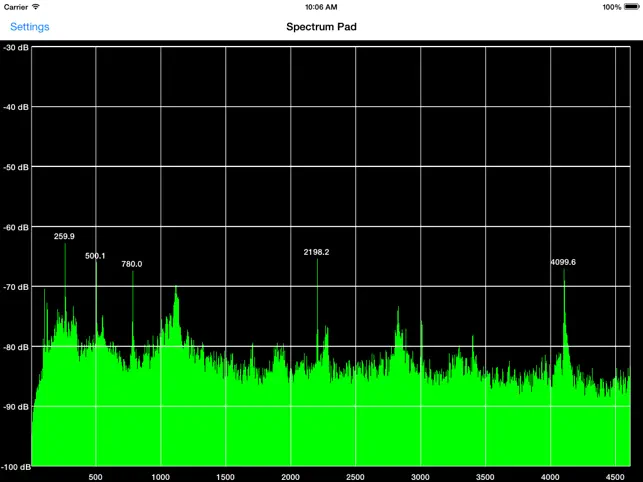Click the -100 dB axis label
The height and width of the screenshot is (482, 643).
(x=16, y=467)
